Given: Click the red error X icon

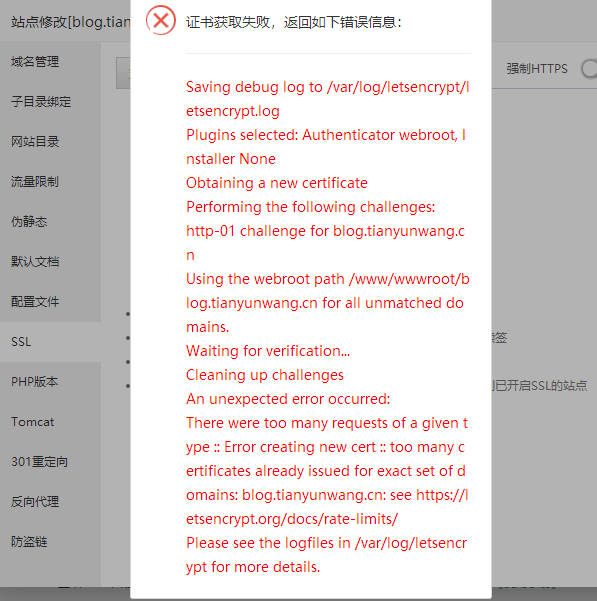Looking at the screenshot, I should pos(161,20).
